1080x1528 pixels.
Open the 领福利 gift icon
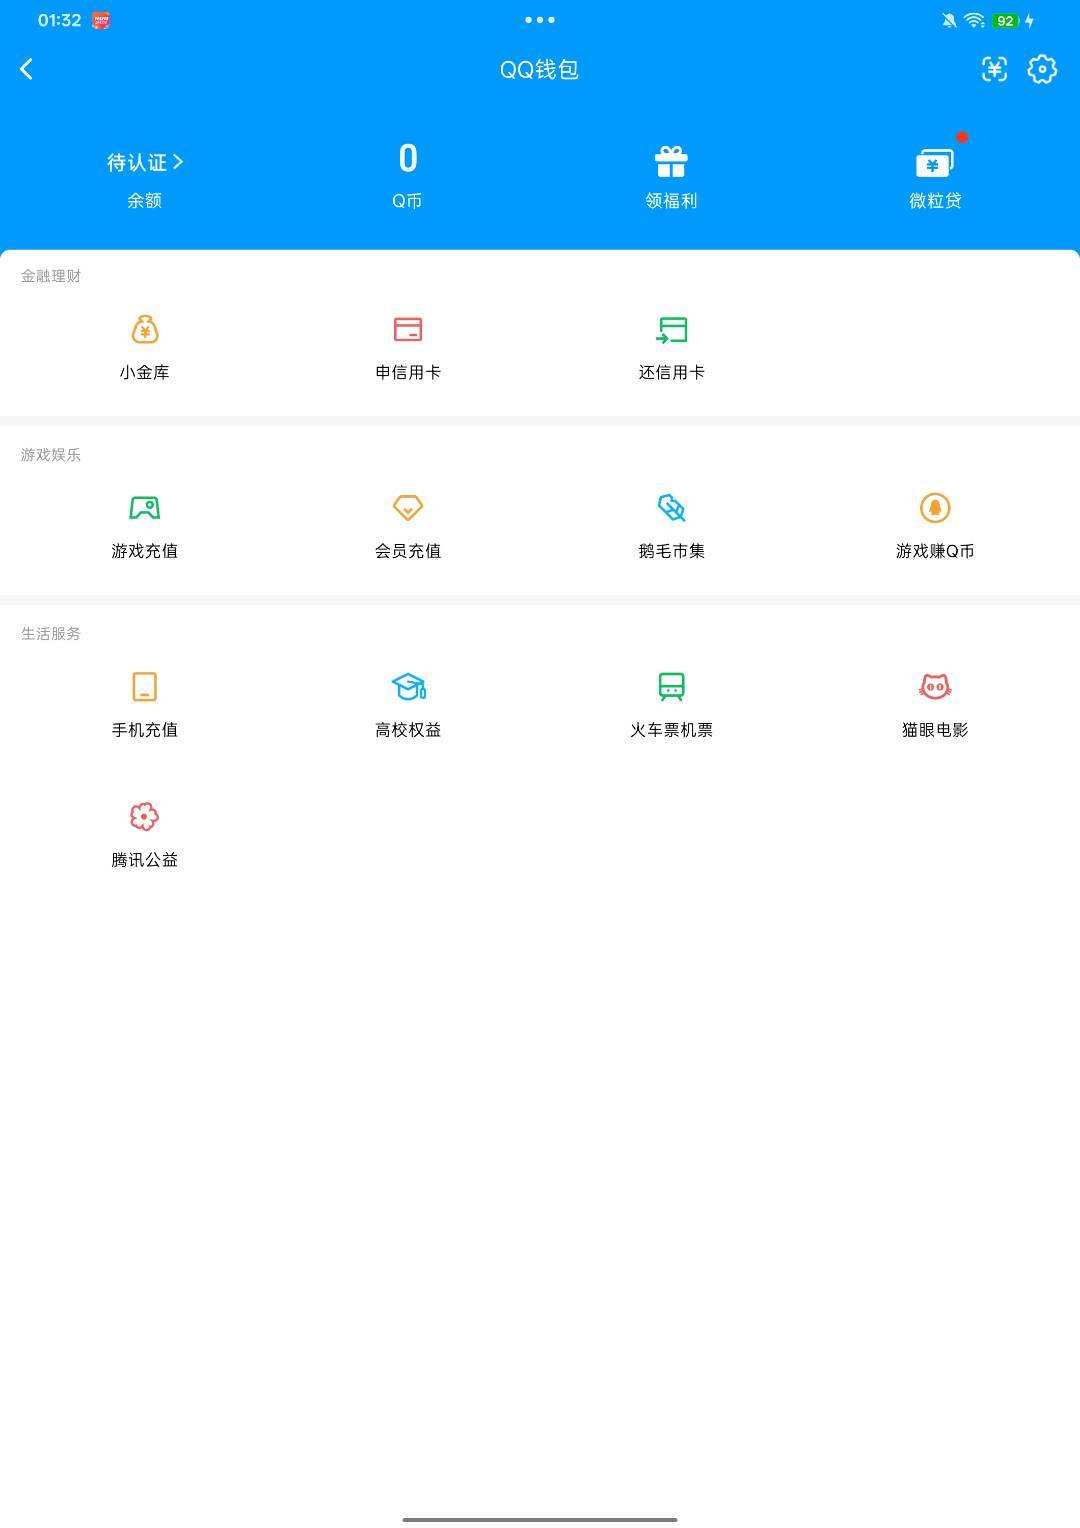point(671,162)
